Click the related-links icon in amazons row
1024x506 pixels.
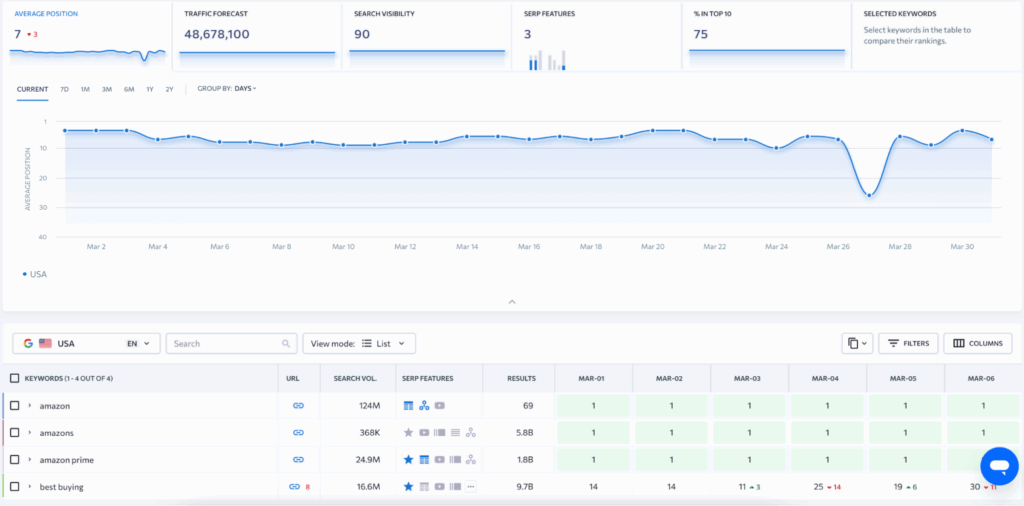(471, 432)
